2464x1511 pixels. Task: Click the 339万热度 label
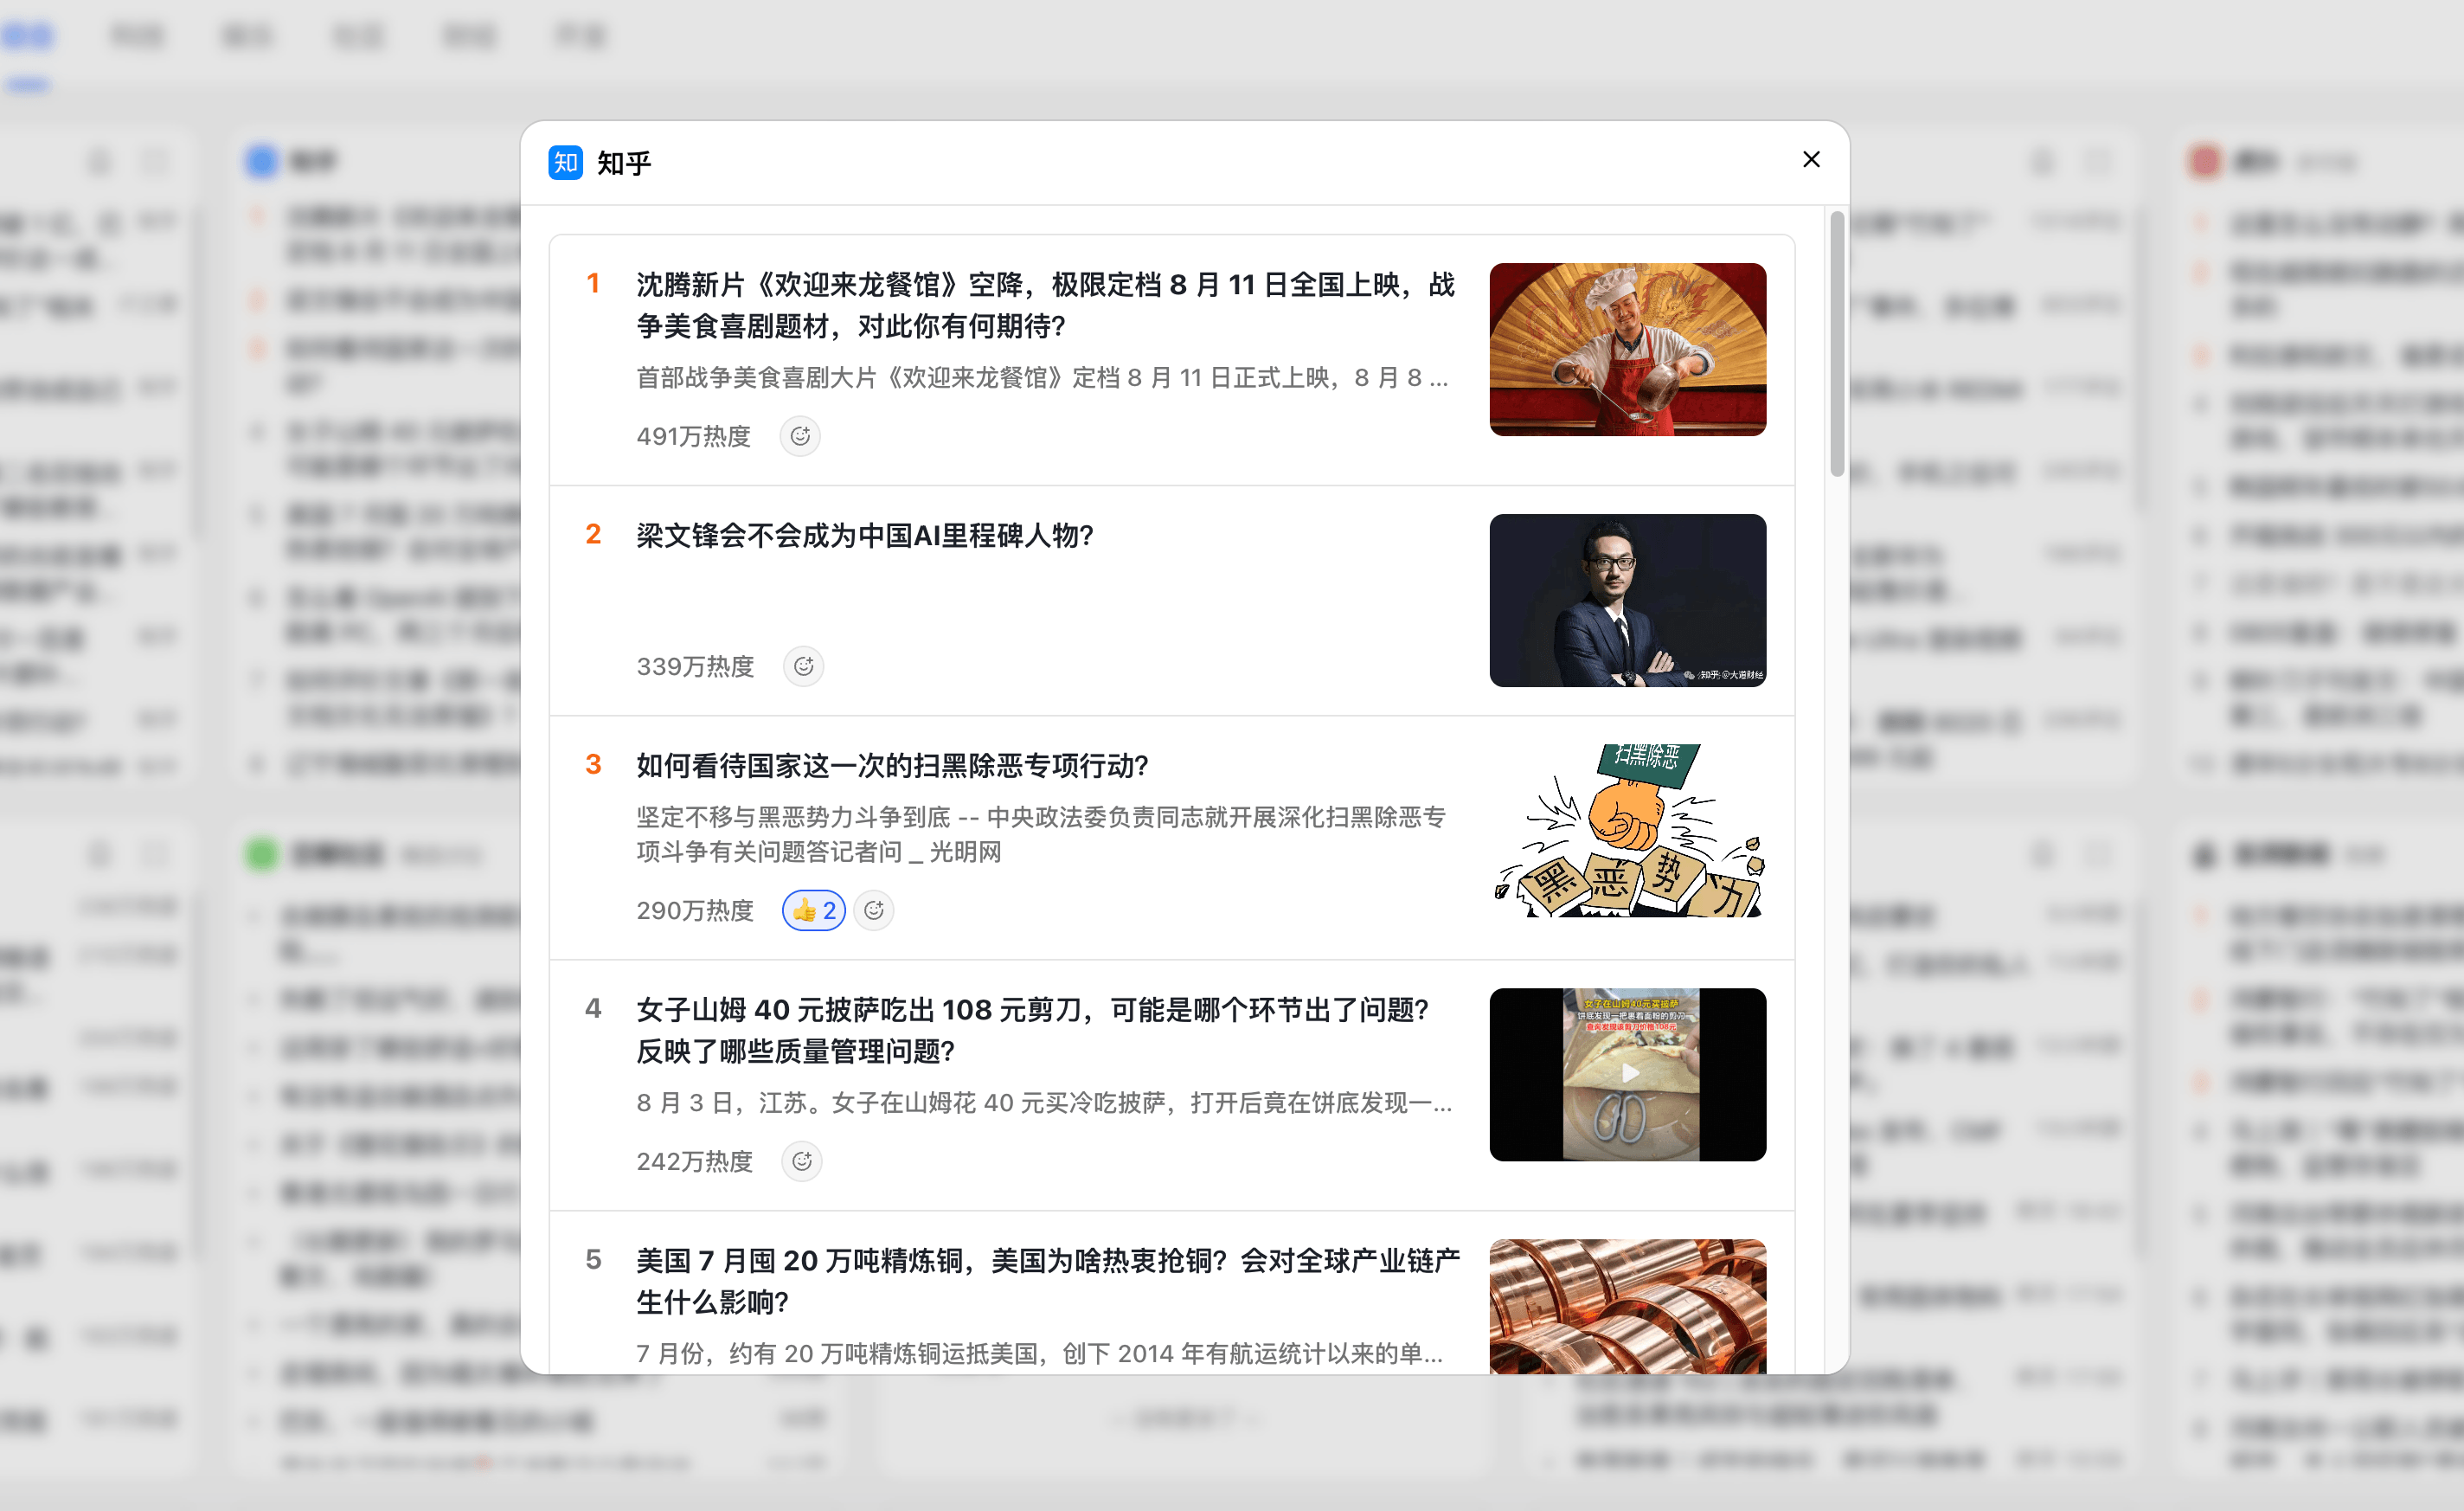[x=695, y=666]
